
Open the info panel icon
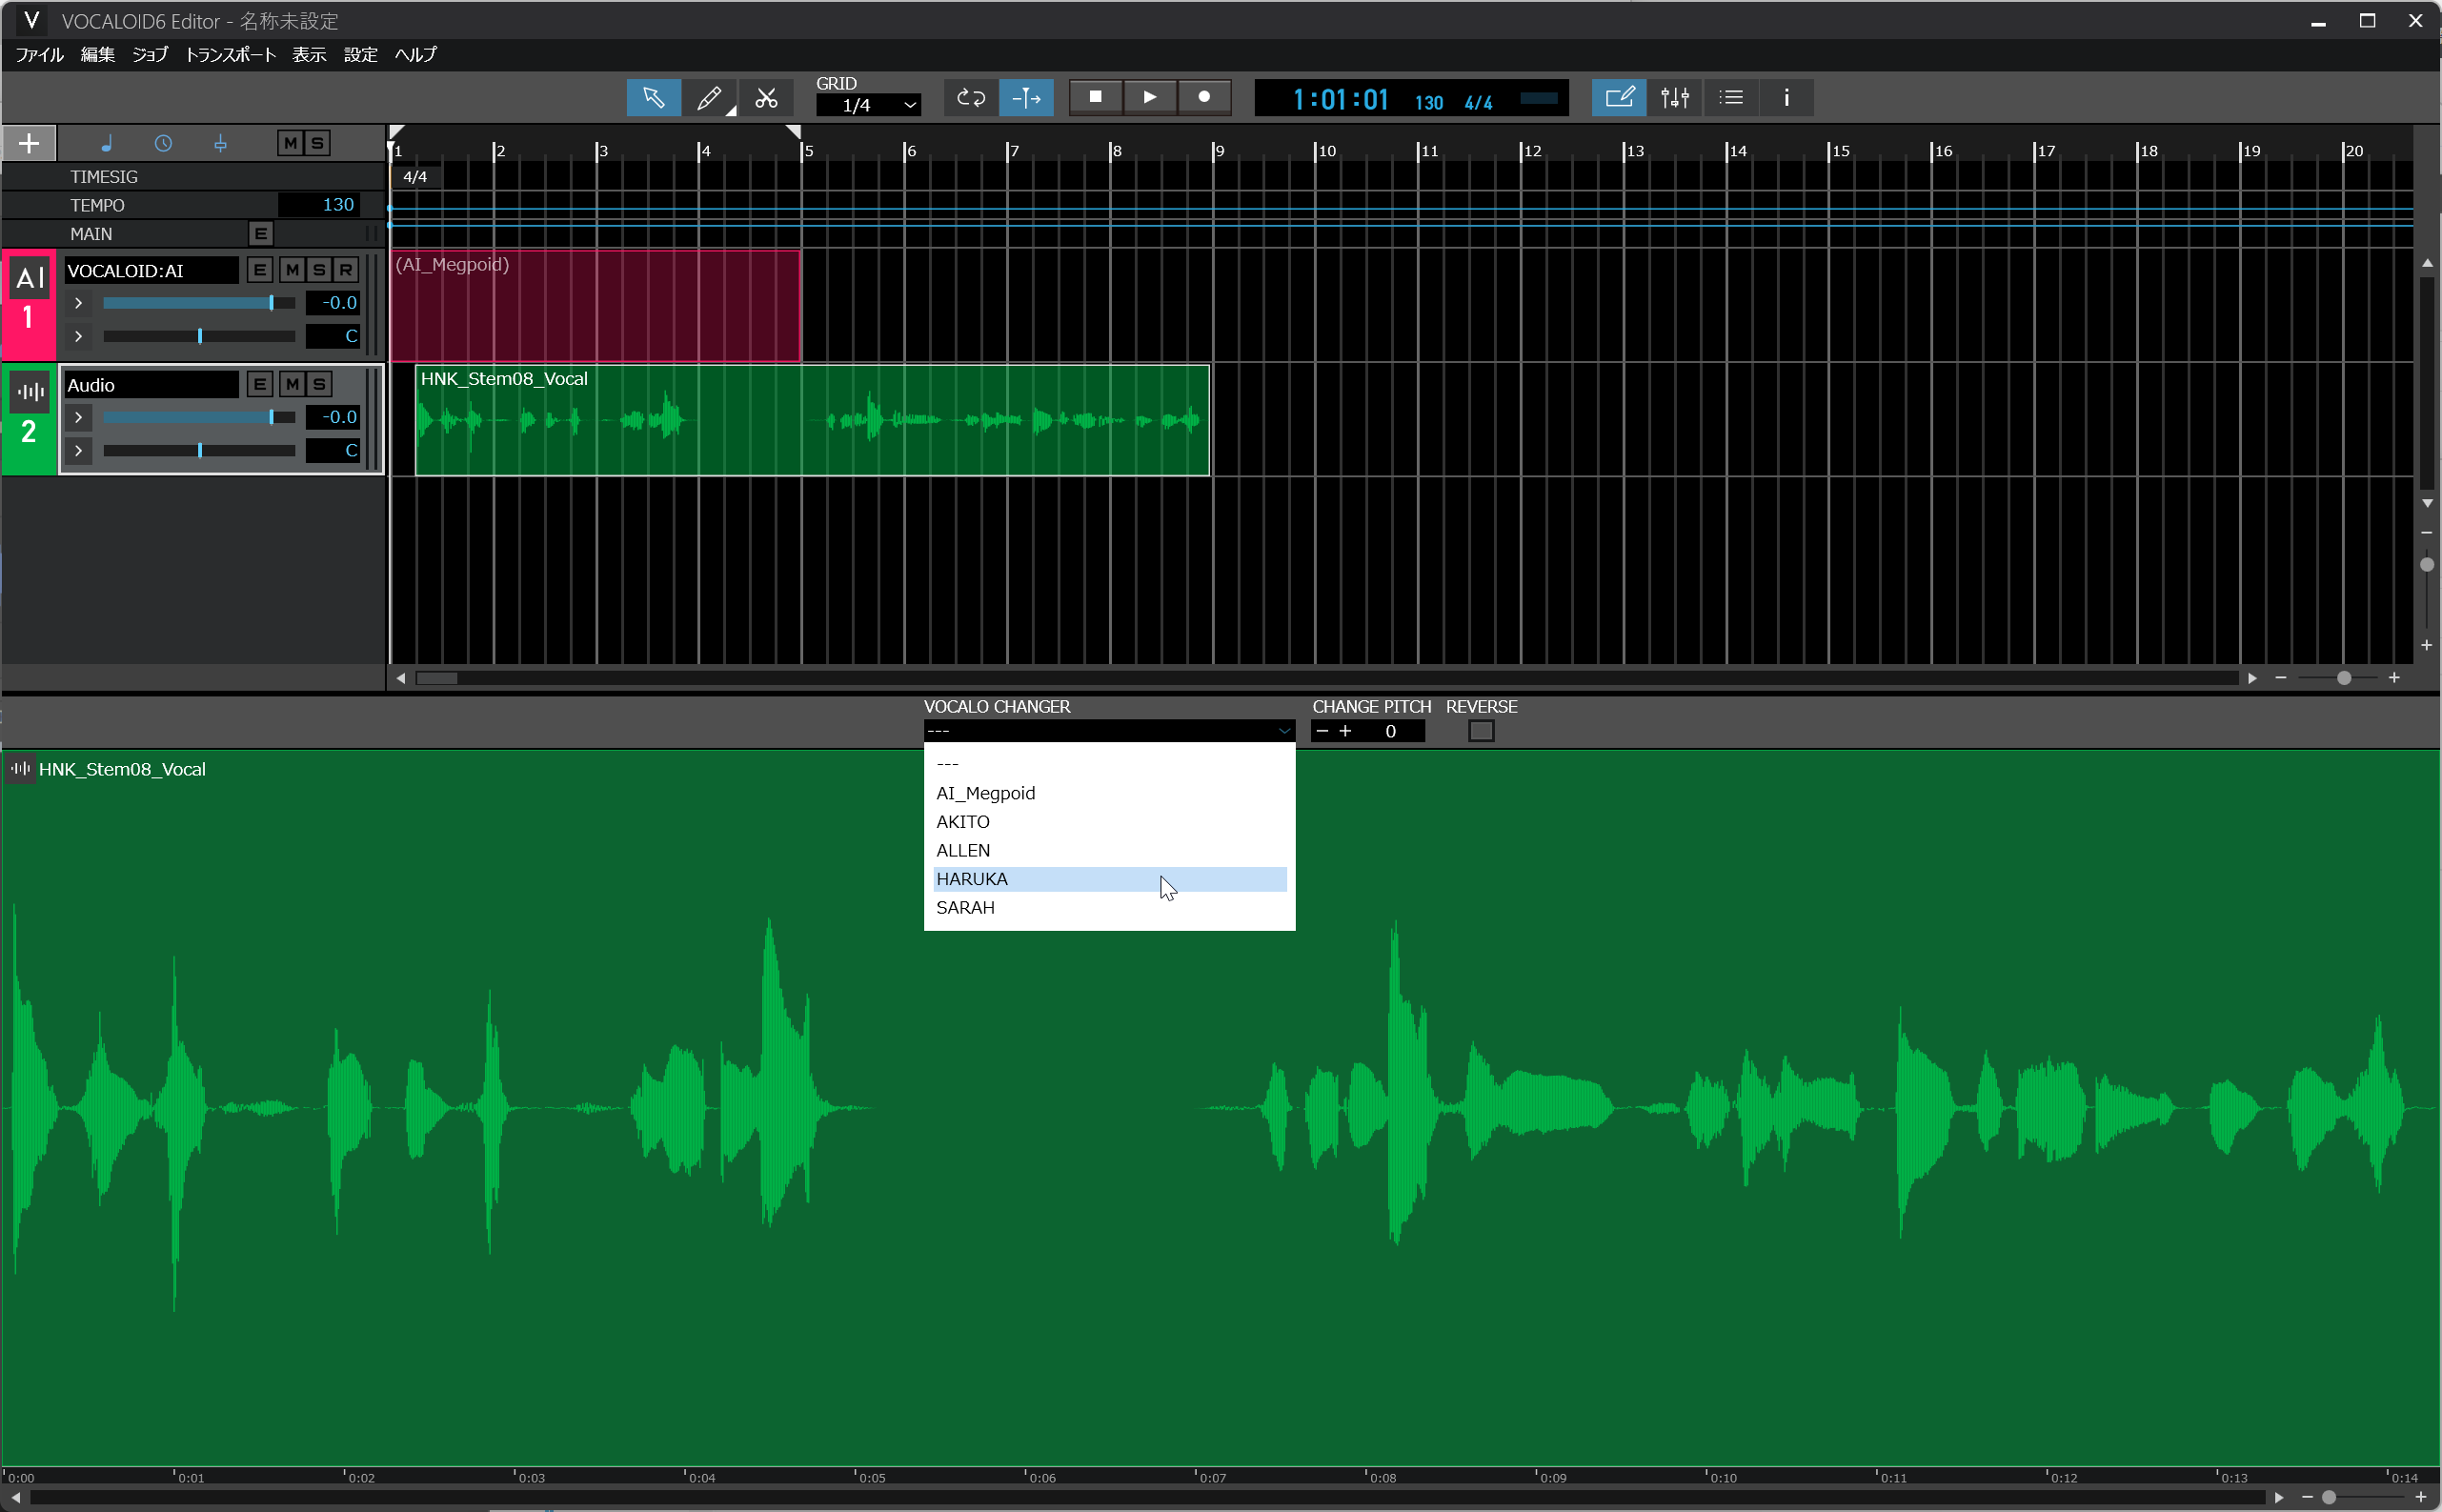click(x=1787, y=97)
